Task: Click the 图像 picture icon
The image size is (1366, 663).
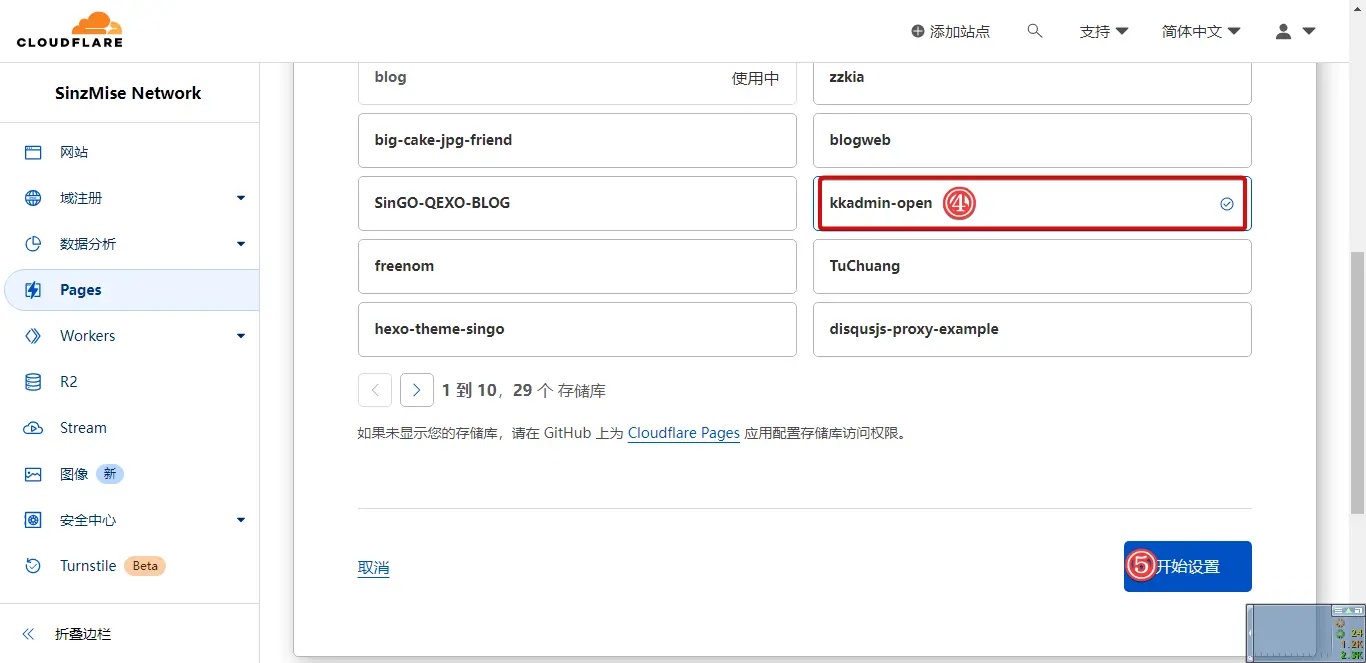Action: 33,474
